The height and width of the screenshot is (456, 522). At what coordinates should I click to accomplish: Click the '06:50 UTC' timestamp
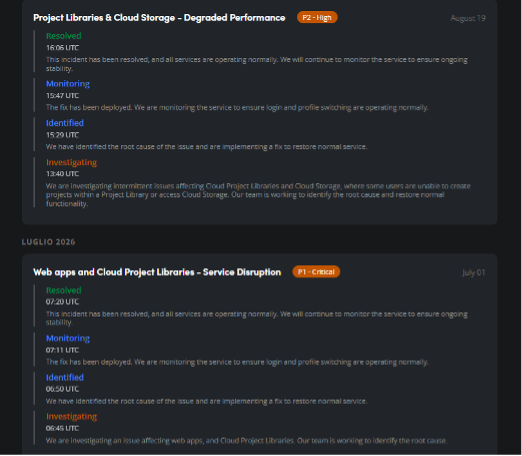[62, 389]
